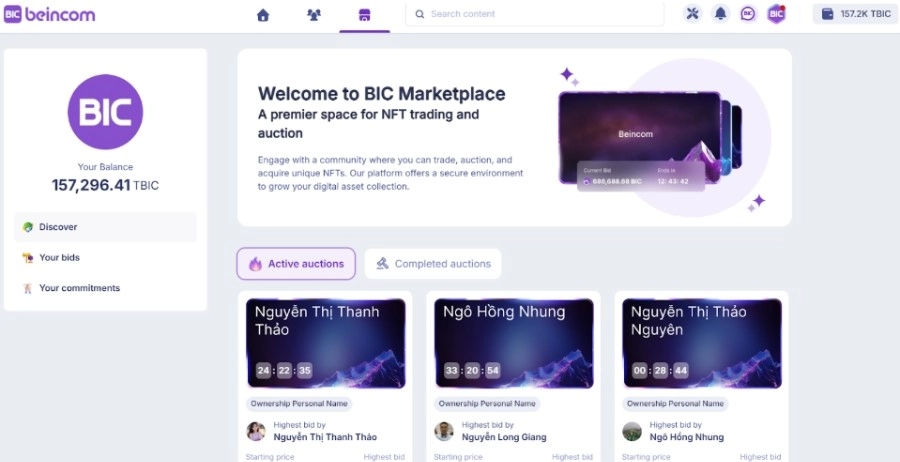The height and width of the screenshot is (462, 900).
Task: Click Ownership Personal Name tag on Thảo Nguyên card
Action: click(675, 403)
